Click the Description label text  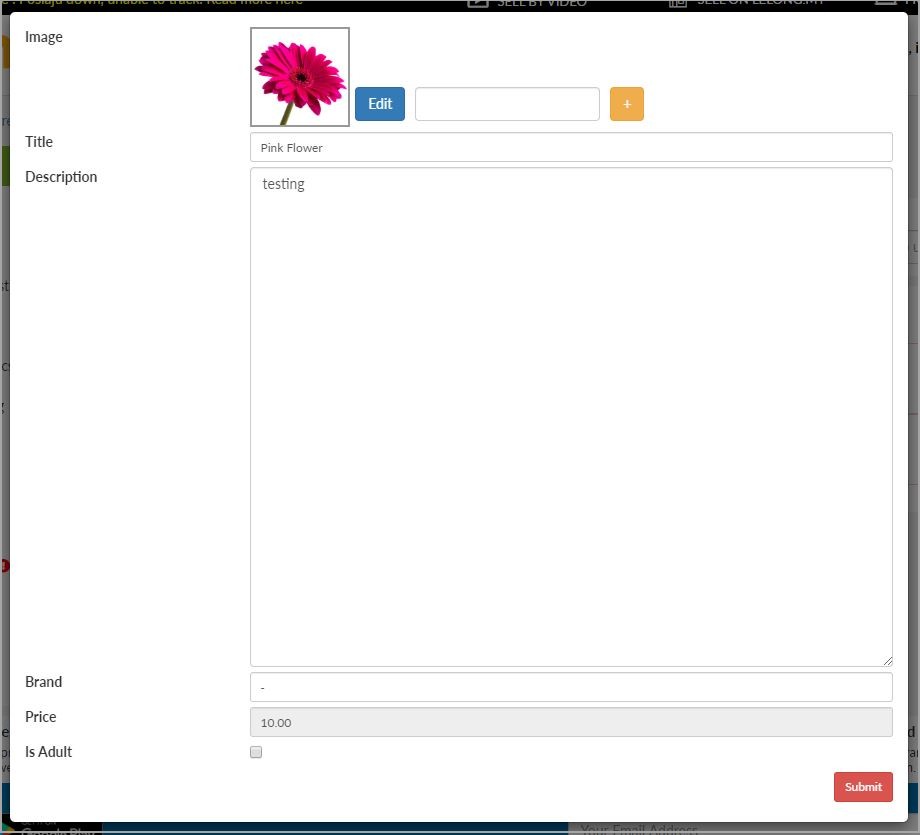[61, 177]
